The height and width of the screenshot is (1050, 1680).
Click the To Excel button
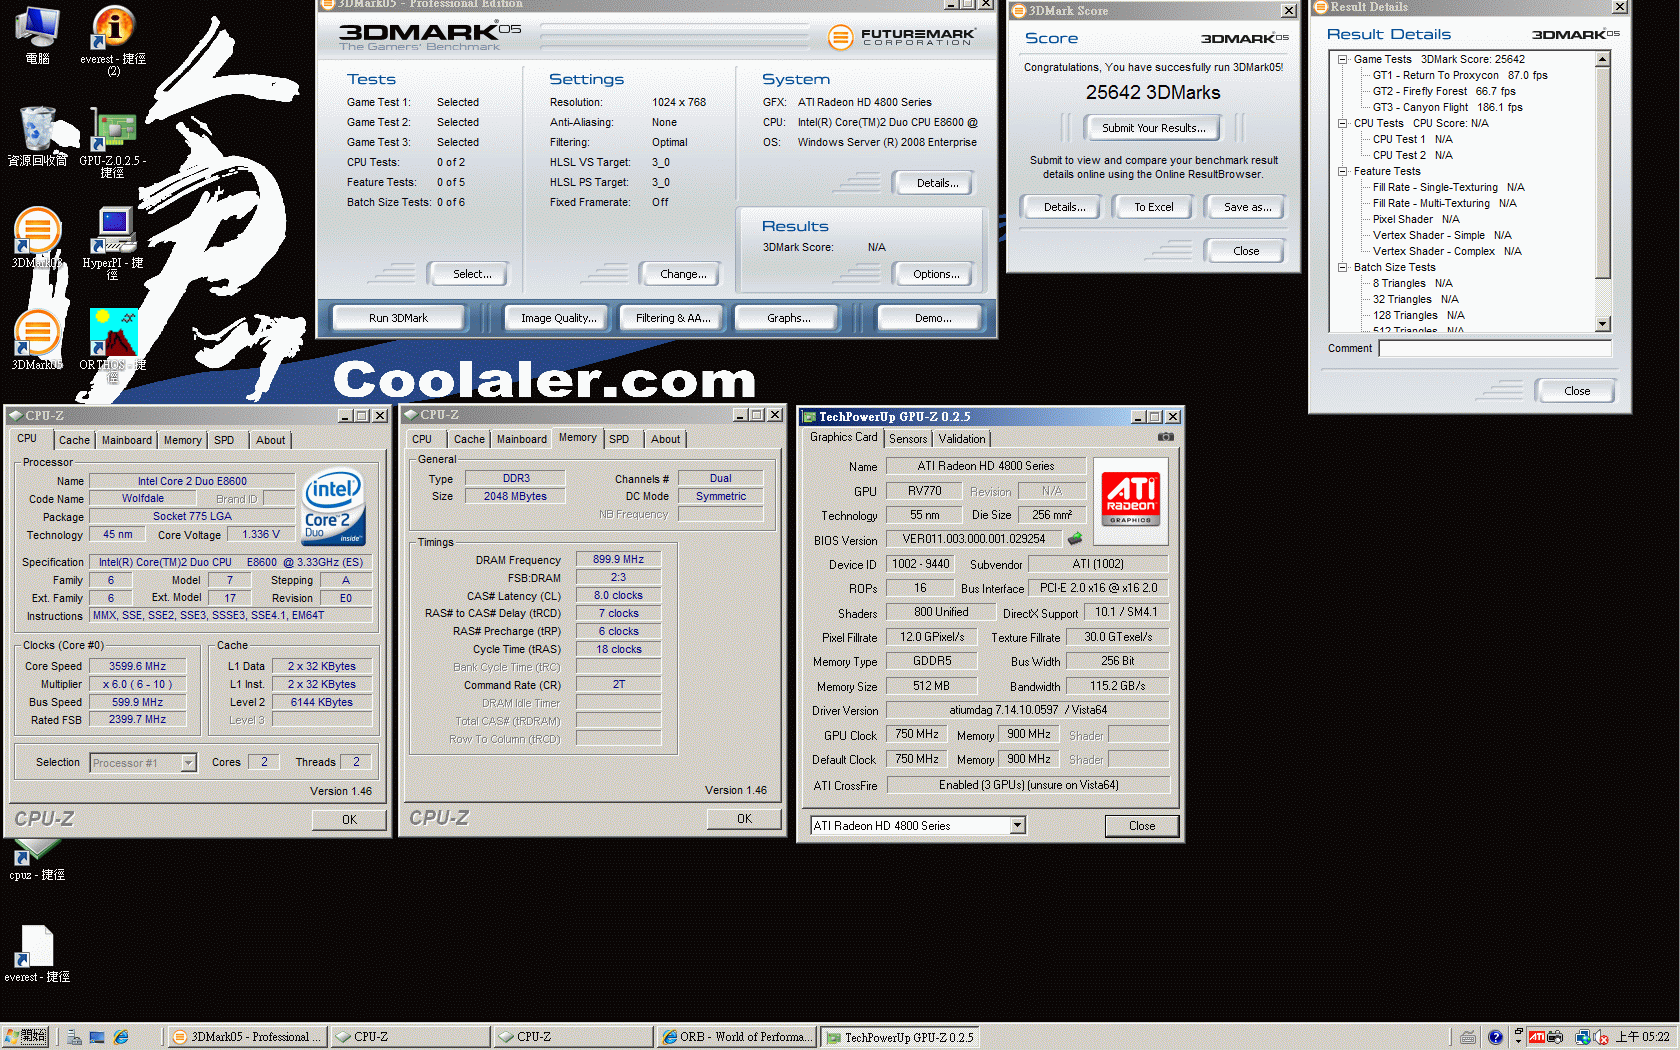coord(1153,207)
